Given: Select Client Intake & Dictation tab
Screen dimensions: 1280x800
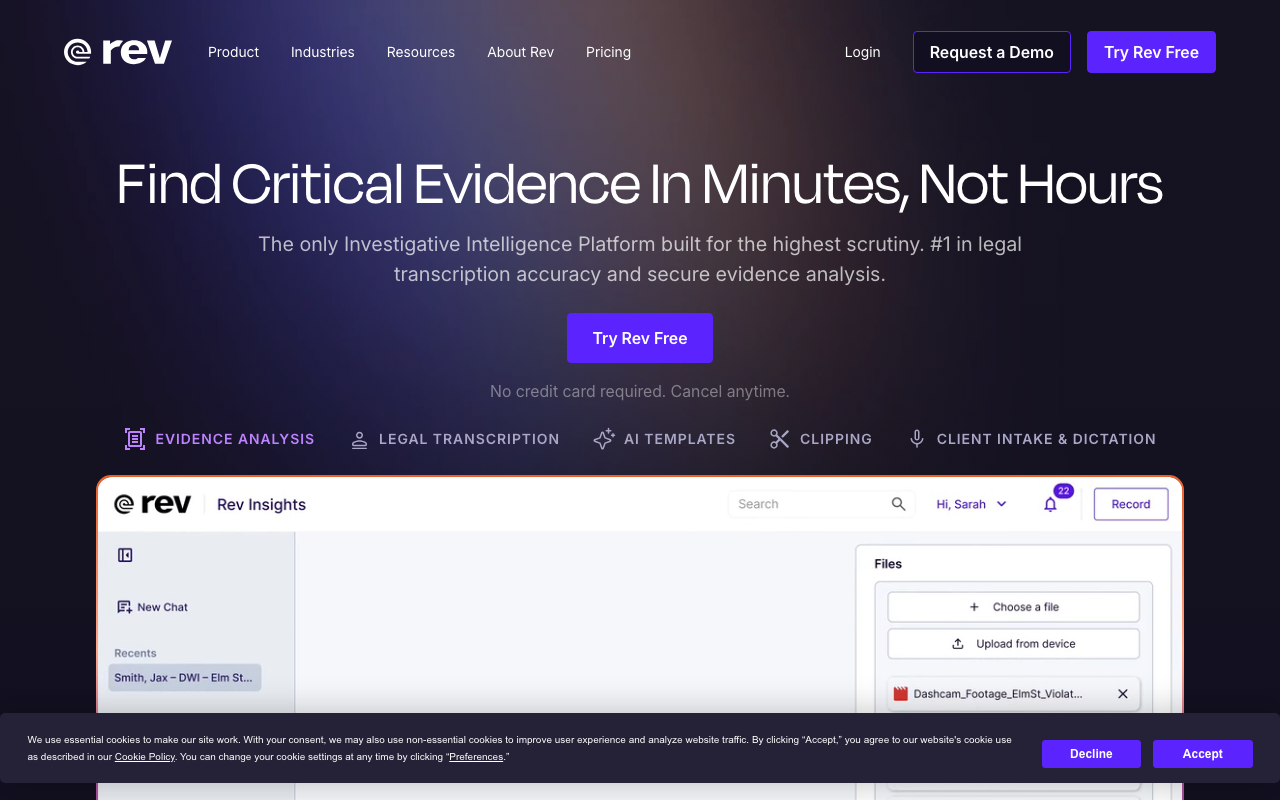Looking at the screenshot, I should coord(1031,439).
